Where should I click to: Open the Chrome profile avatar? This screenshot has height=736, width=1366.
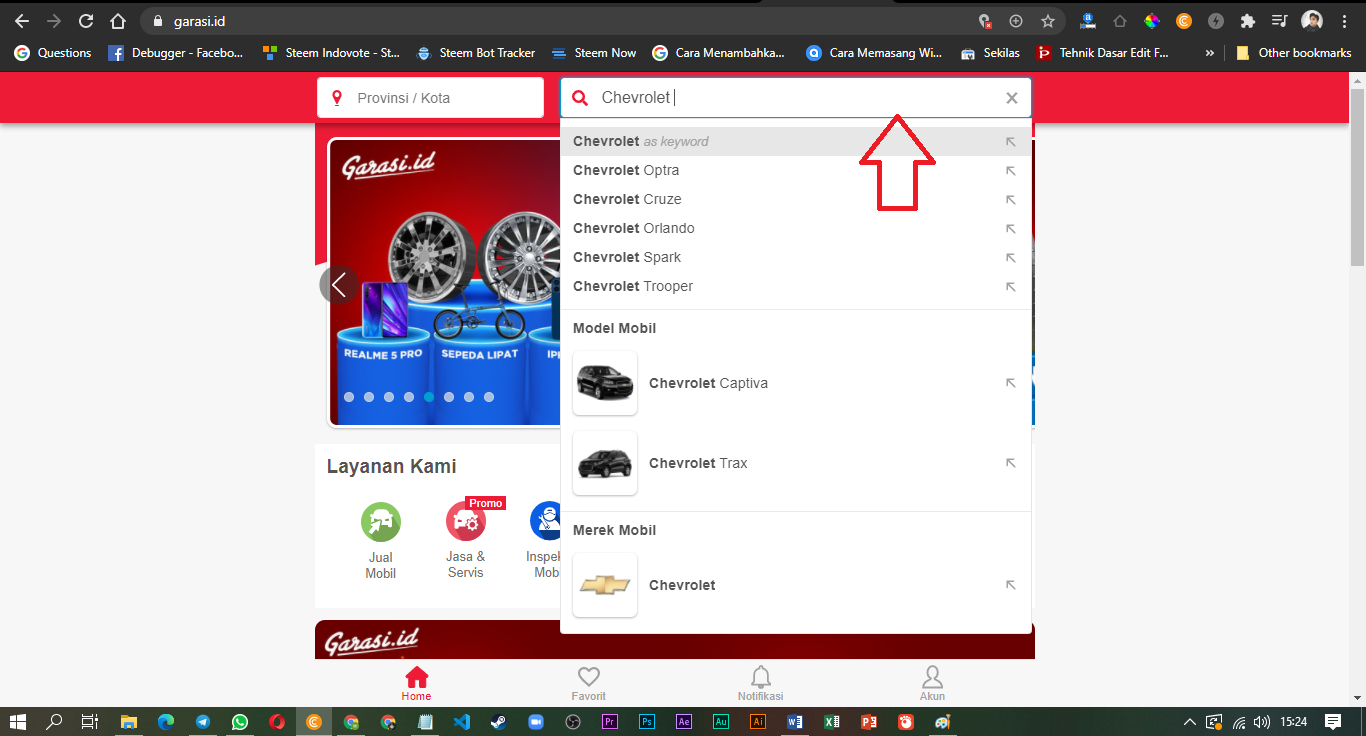pos(1312,21)
